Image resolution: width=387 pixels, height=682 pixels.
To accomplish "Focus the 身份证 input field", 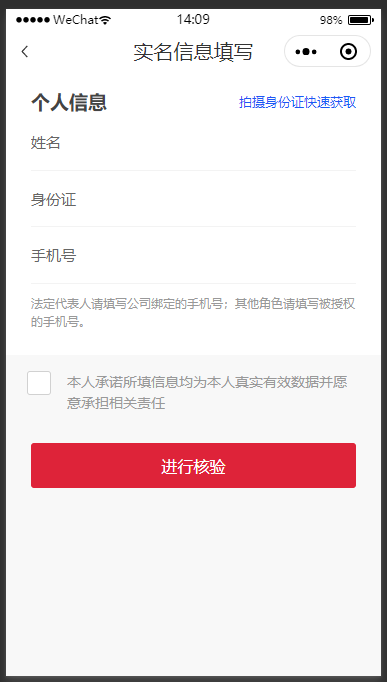I will [194, 199].
